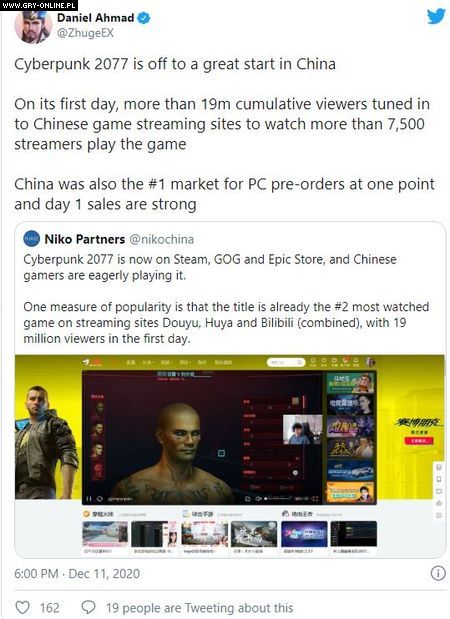
Task: Click the Twitter bird logo
Action: [435, 16]
